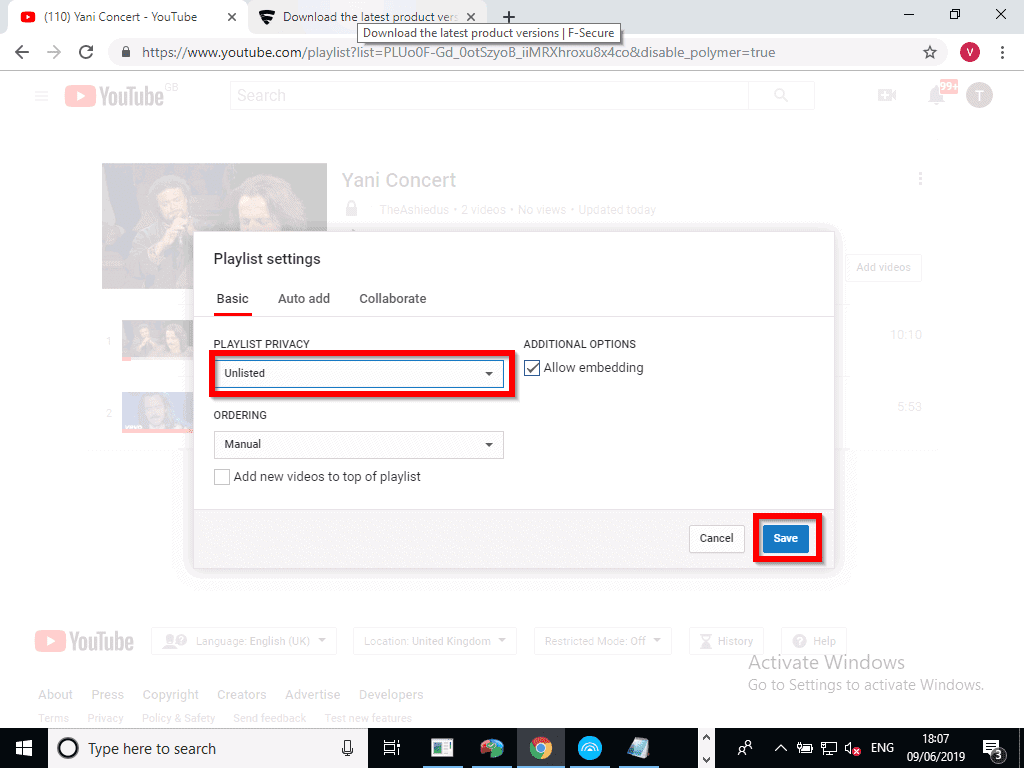Open the Playlist Privacy dropdown showing Unlisted
The width and height of the screenshot is (1024, 768).
pyautogui.click(x=358, y=373)
